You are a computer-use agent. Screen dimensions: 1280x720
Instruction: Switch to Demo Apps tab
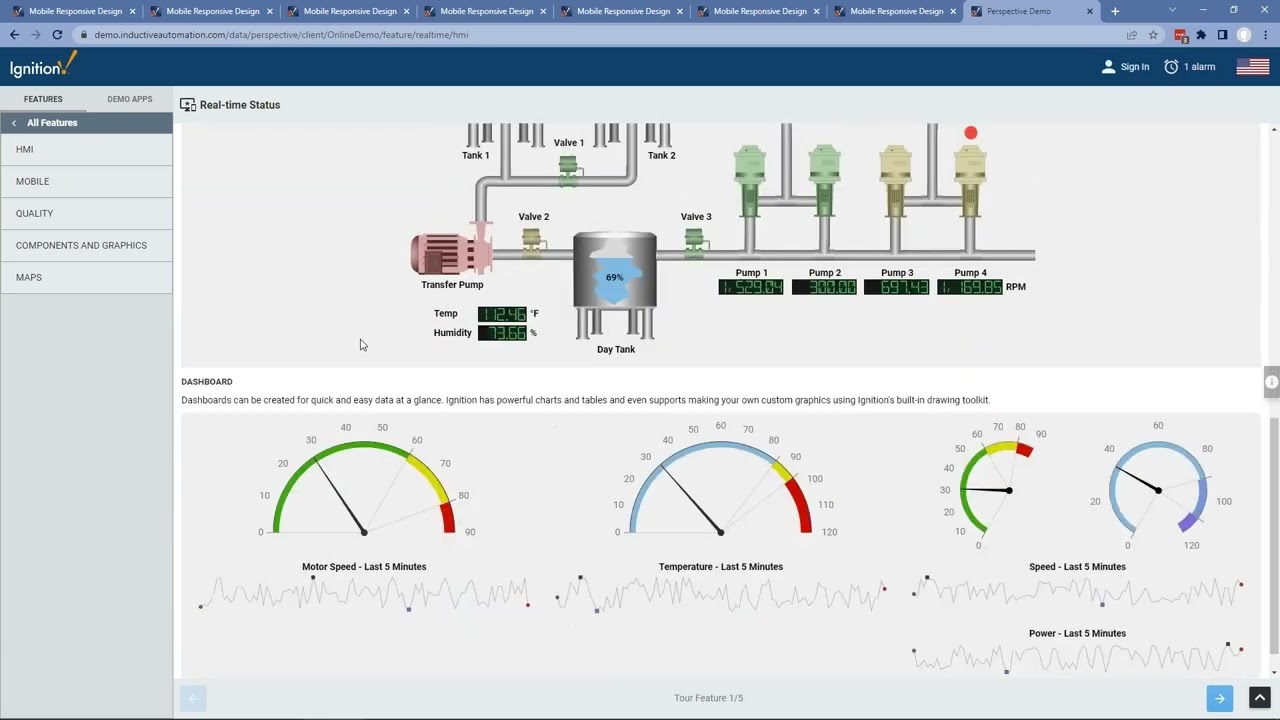coord(130,99)
